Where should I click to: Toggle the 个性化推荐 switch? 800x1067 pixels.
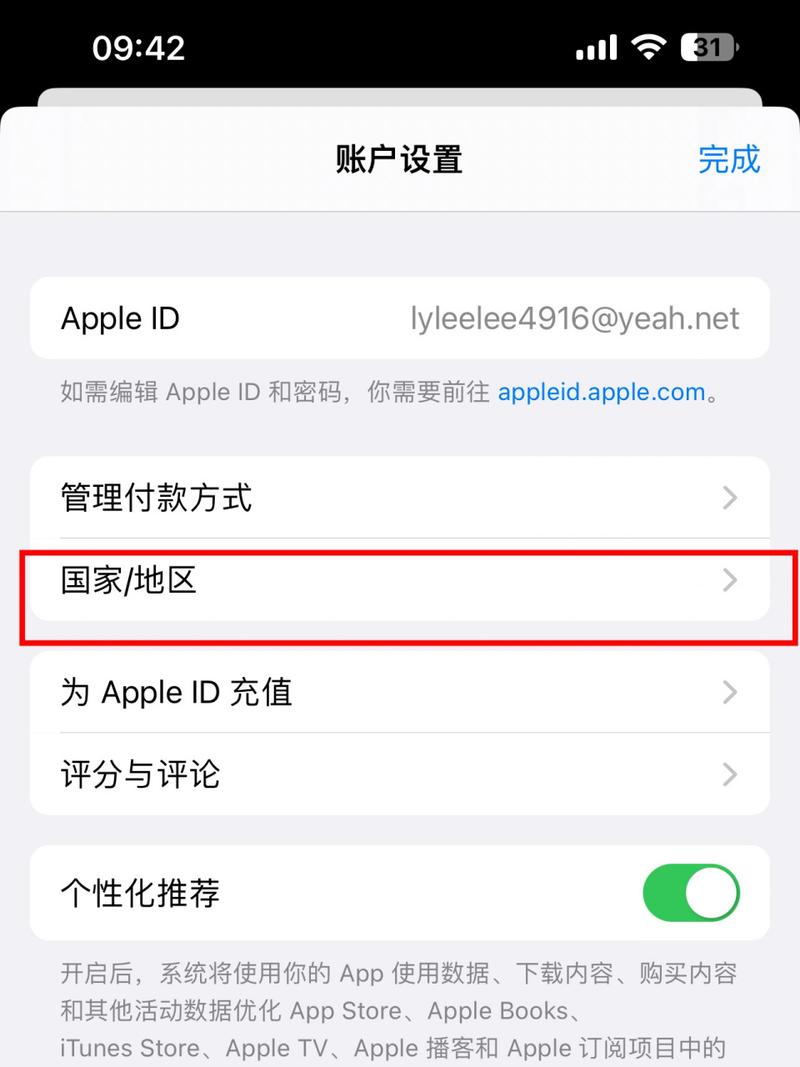[x=690, y=893]
